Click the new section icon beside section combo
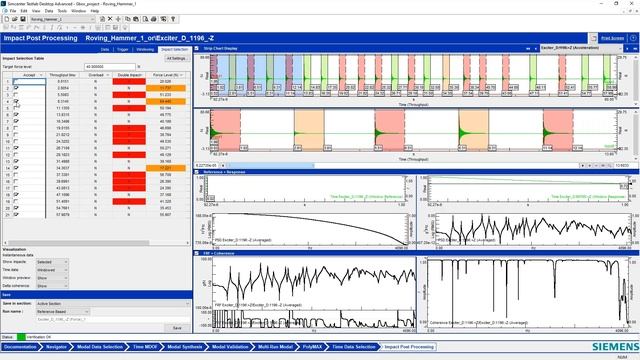Screen dimensions: 640x360 102,19
